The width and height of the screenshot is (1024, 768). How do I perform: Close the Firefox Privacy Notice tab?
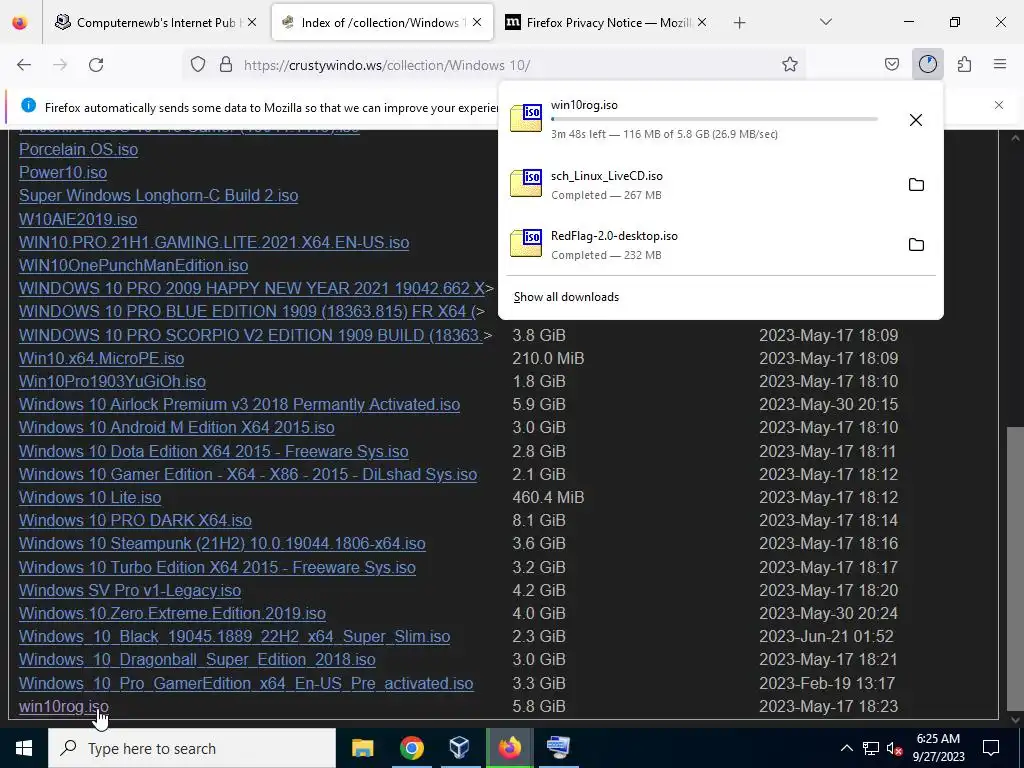(x=701, y=22)
